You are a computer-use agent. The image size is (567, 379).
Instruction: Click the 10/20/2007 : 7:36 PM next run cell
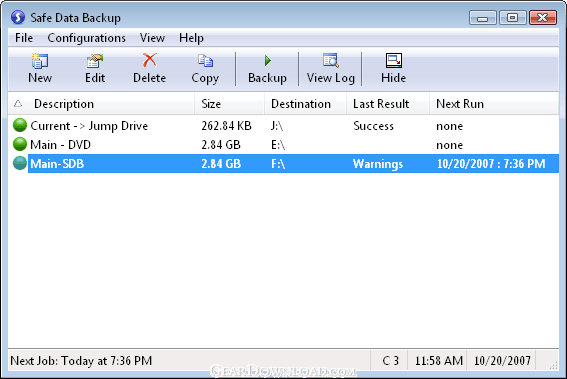[491, 164]
